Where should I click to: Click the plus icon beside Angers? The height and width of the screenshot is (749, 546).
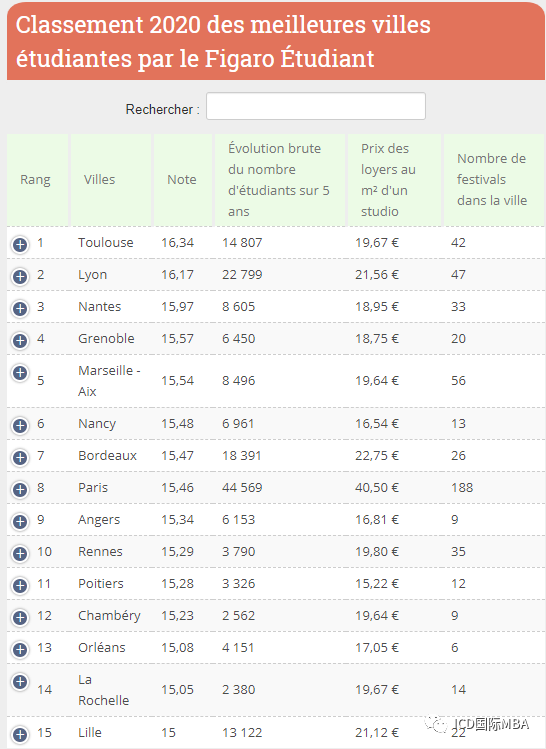(20, 522)
